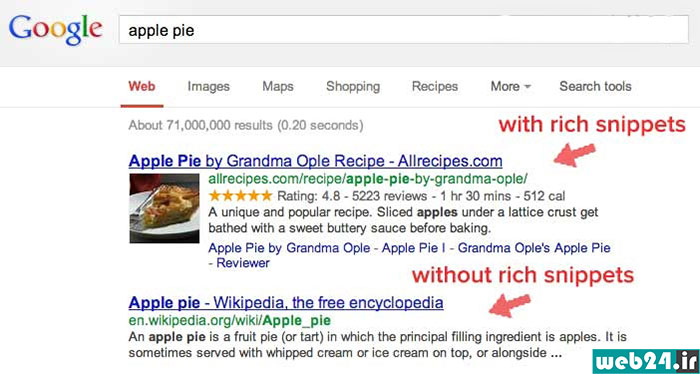Open the Recipes tab
Viewport: 700px width, 374px height.
pos(435,86)
